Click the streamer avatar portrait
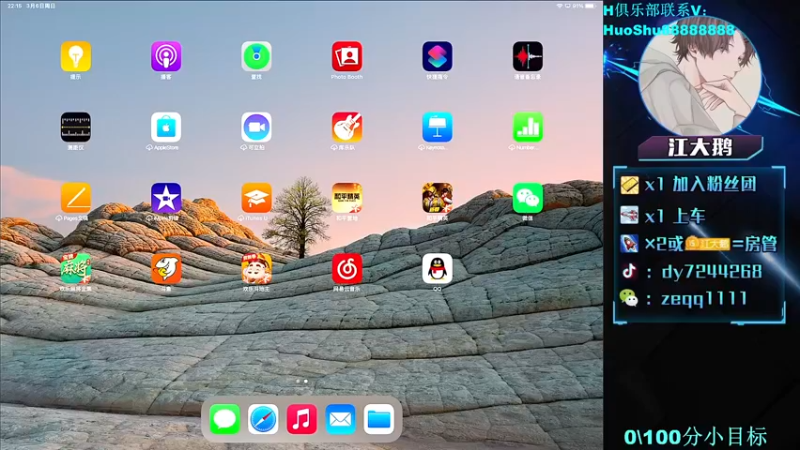The height and width of the screenshot is (450, 800). [x=700, y=77]
